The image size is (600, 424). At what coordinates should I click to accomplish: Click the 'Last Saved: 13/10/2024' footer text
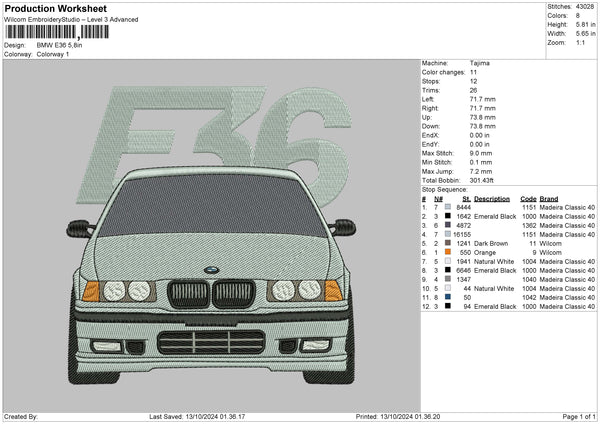197,416
